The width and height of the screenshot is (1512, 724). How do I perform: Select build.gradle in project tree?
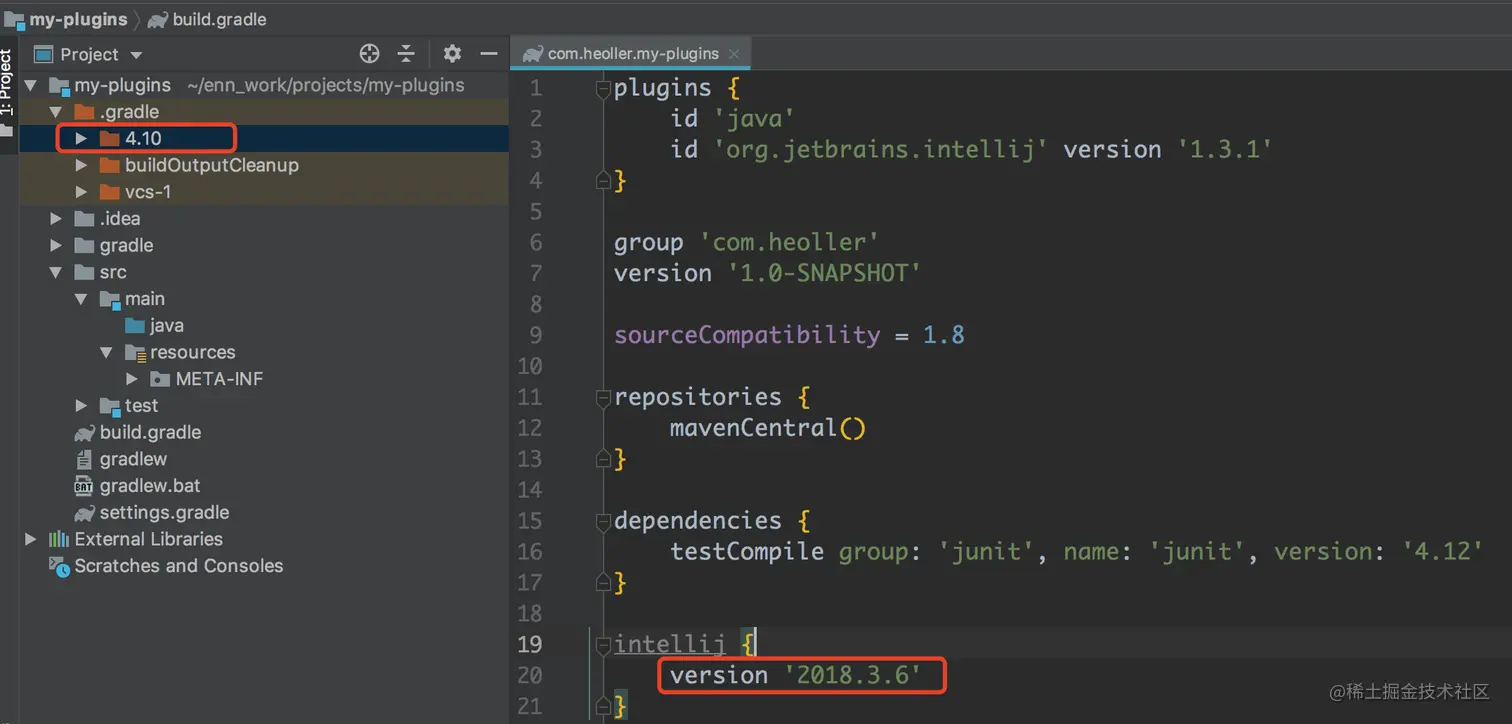(264, 432)
